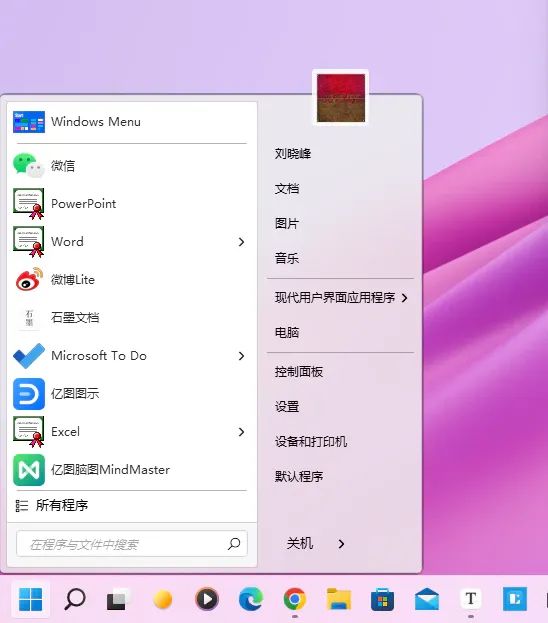Click the Windows Menu icon at top
This screenshot has width=548, height=623.
click(x=29, y=122)
